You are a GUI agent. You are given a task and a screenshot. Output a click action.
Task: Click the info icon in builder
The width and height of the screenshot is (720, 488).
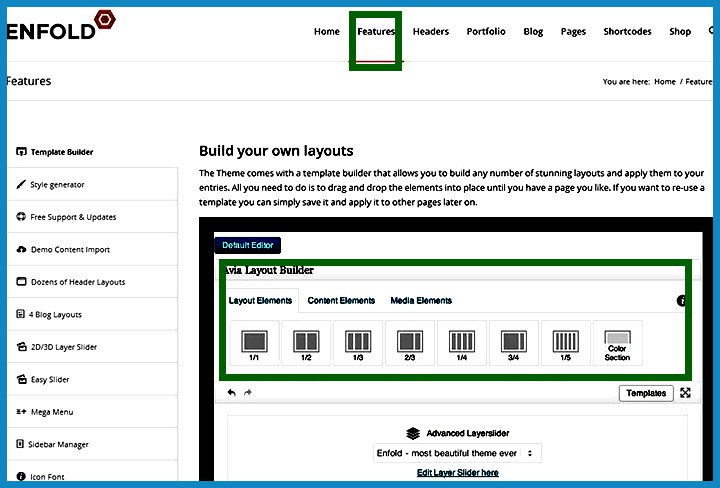click(x=682, y=301)
